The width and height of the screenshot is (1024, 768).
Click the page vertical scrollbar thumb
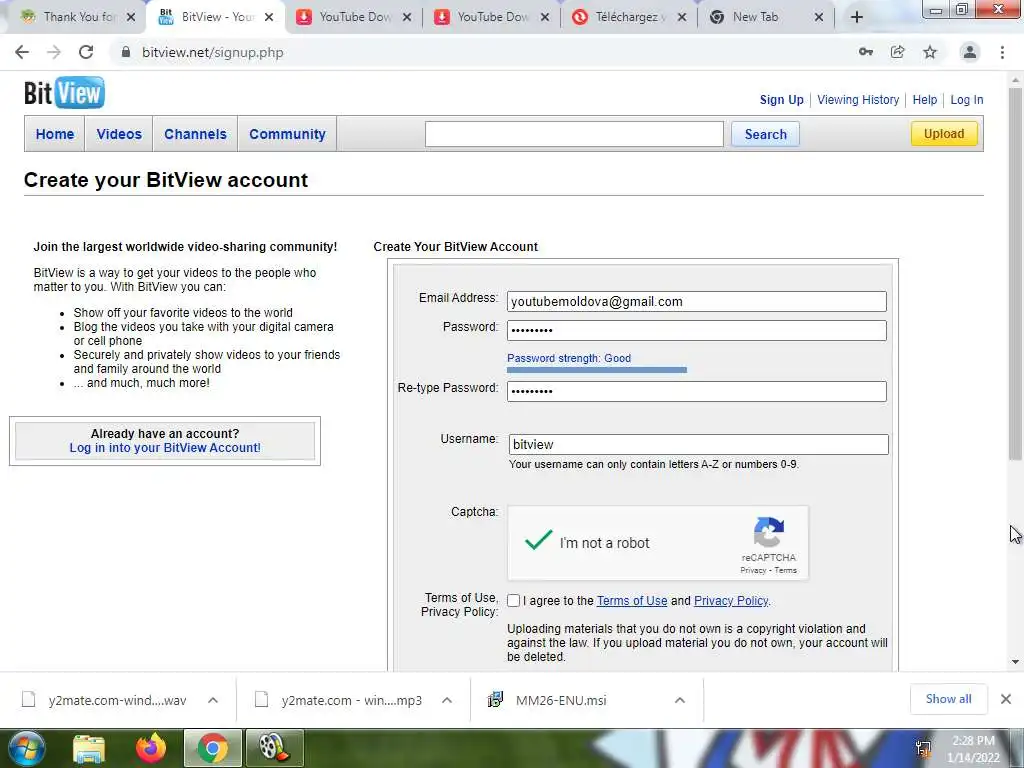pyautogui.click(x=1016, y=273)
